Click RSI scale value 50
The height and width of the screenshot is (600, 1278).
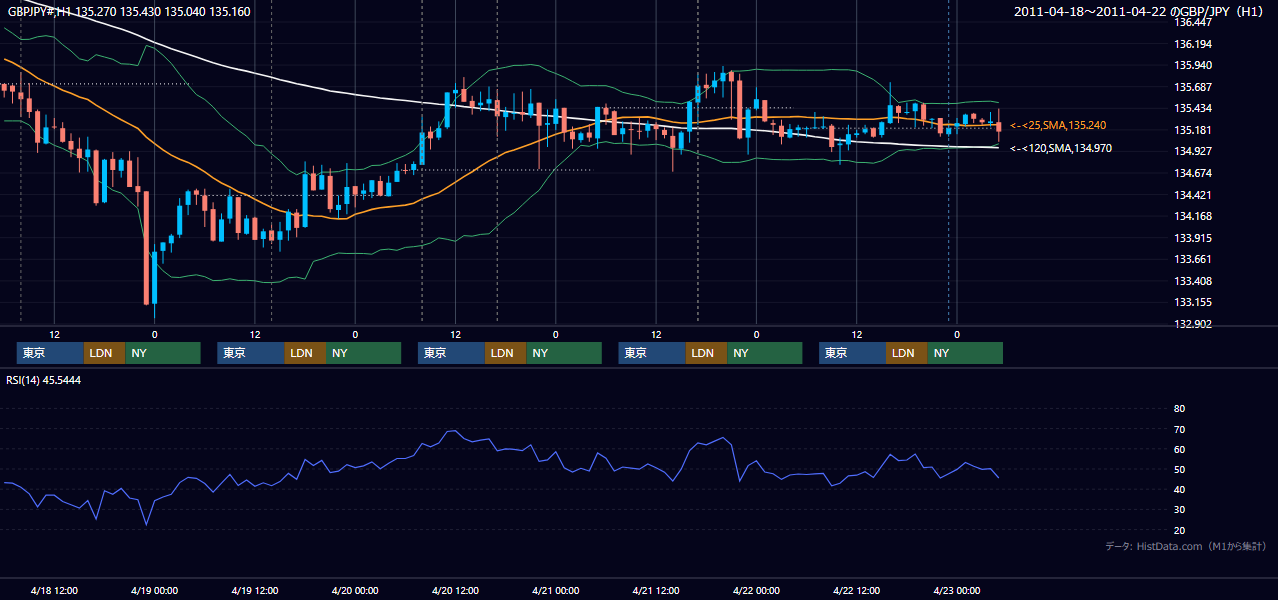pyautogui.click(x=1179, y=469)
